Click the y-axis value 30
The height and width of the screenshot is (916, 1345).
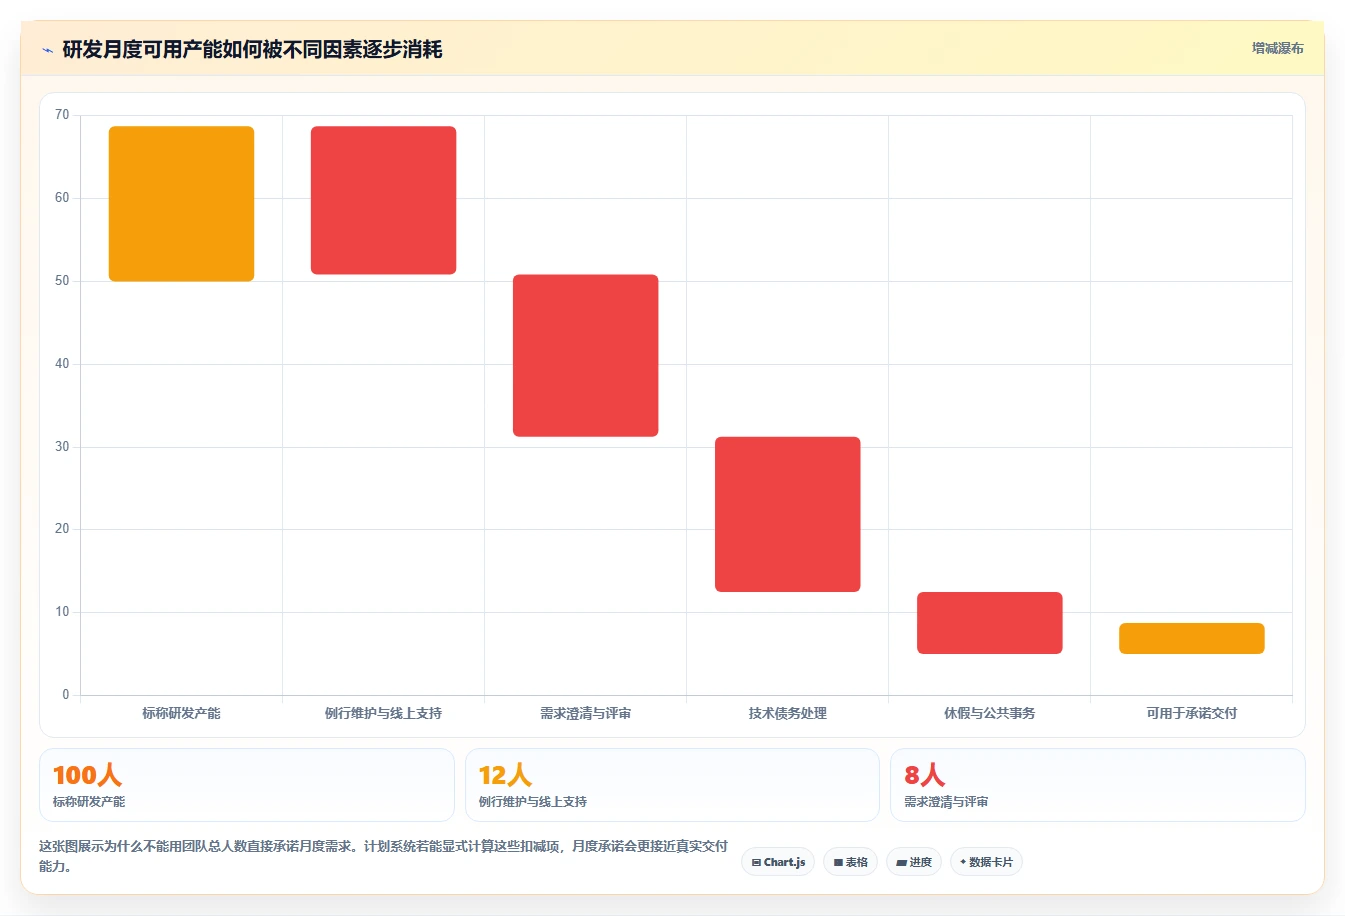click(62, 447)
